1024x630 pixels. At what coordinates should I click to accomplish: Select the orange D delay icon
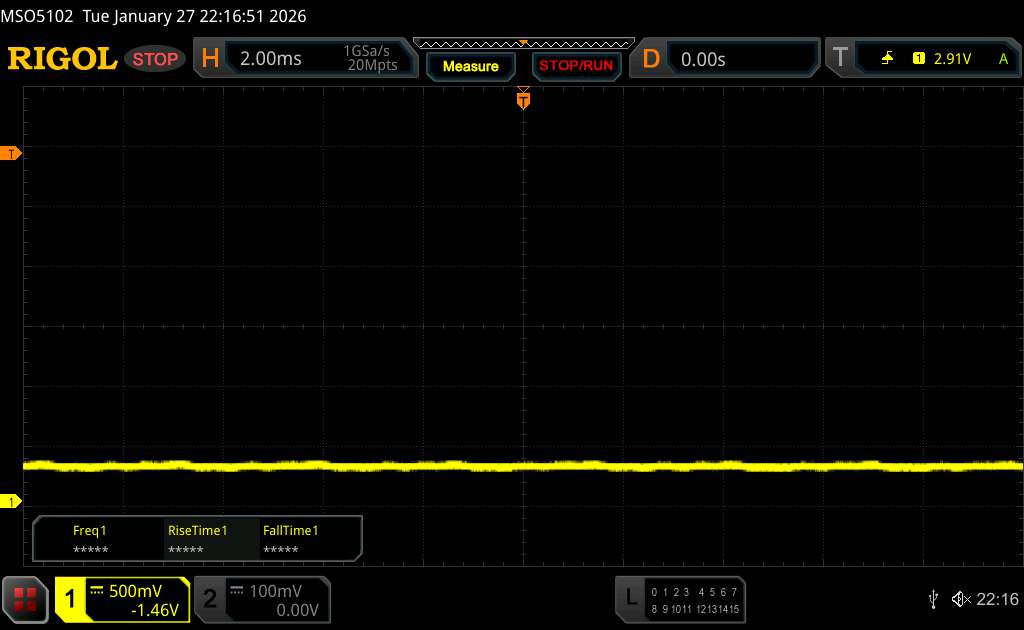[651, 59]
